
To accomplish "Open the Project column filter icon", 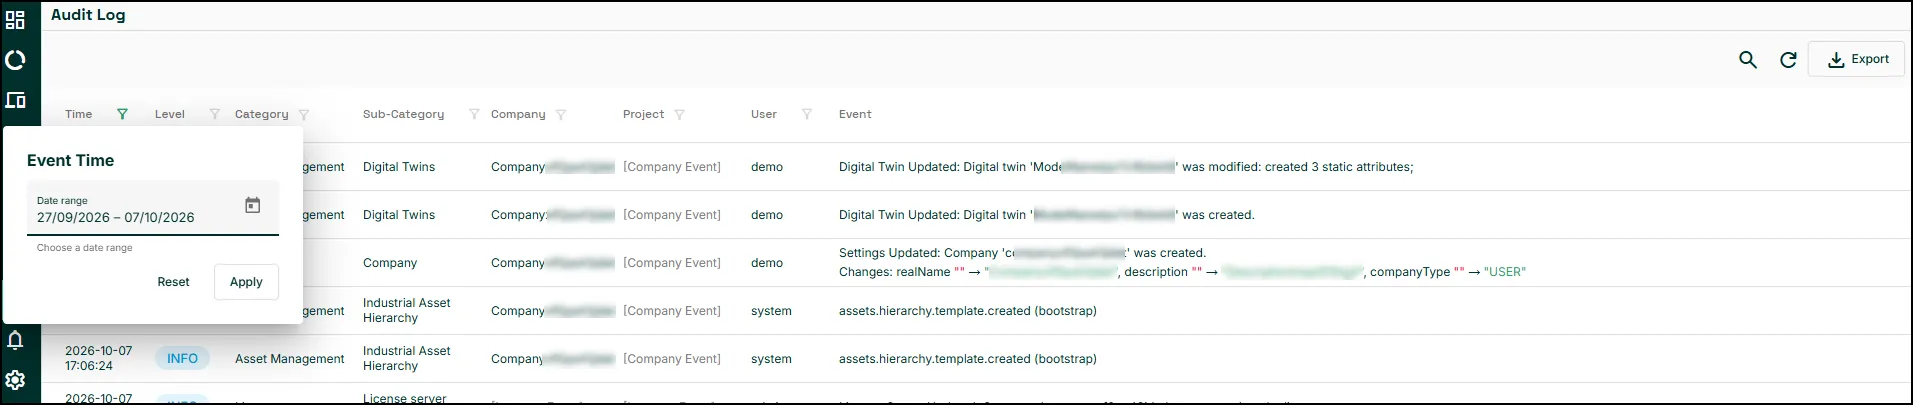I will (679, 114).
